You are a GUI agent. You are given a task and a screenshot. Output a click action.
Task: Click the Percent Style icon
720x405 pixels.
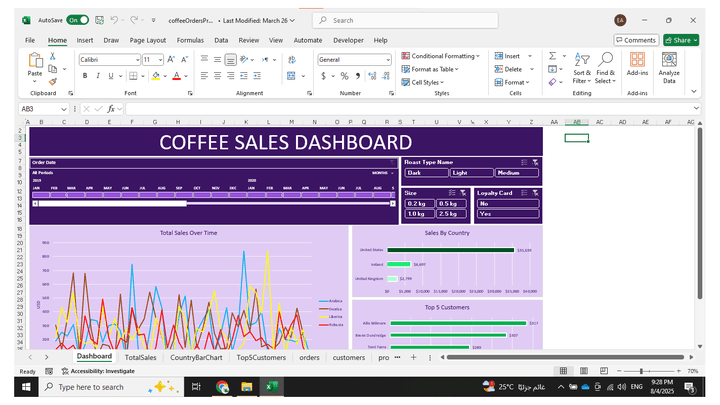344,76
